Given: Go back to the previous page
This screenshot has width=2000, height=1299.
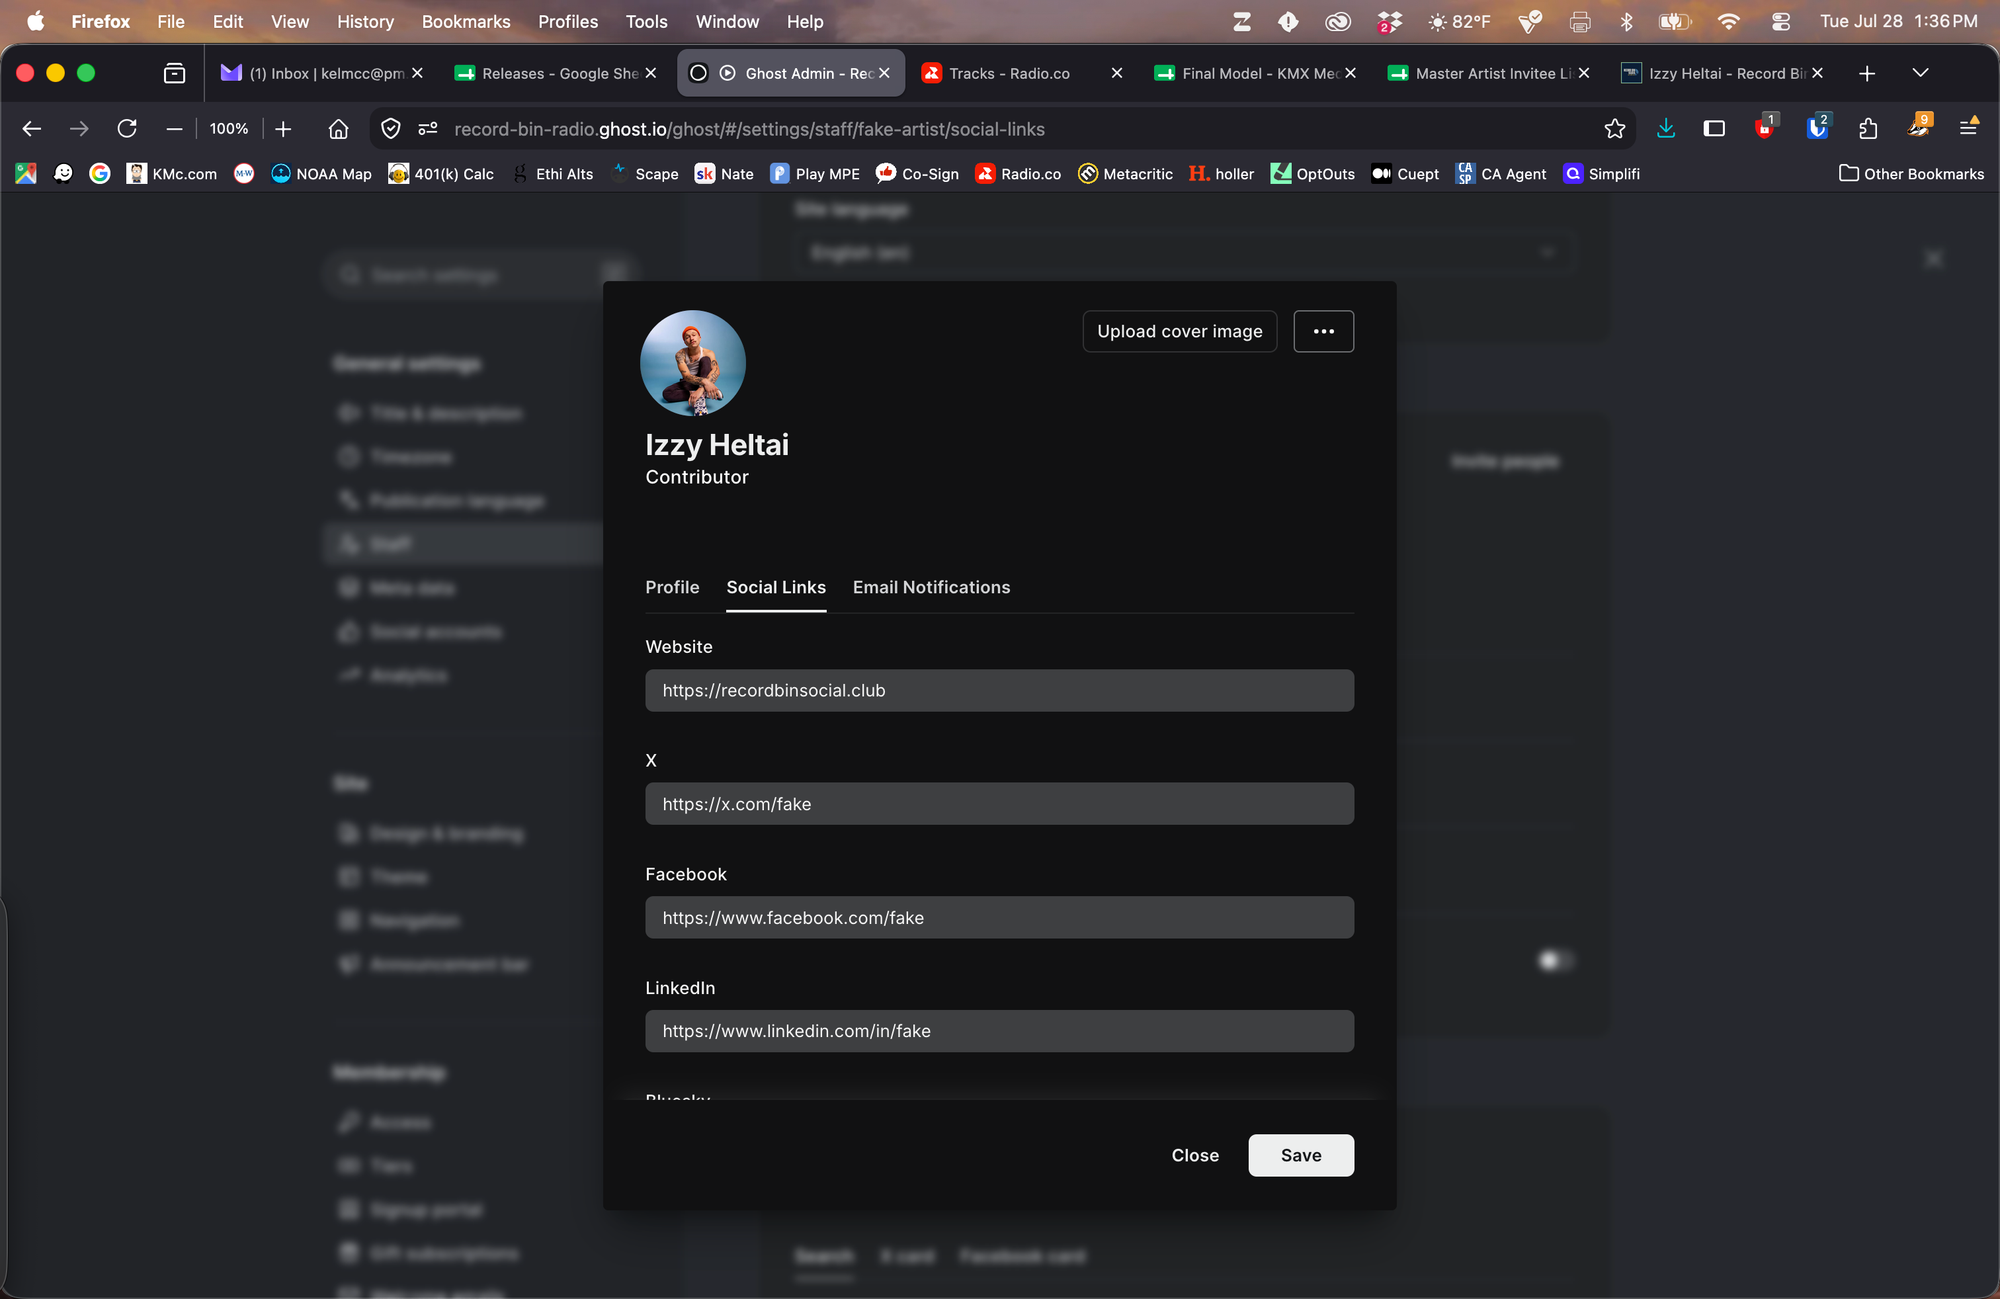Looking at the screenshot, I should coord(32,129).
